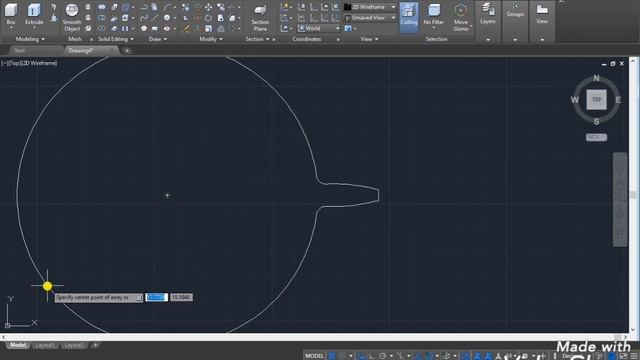Viewport: 640px width, 360px height.
Task: Open the Layout2 tab
Action: tap(73, 345)
